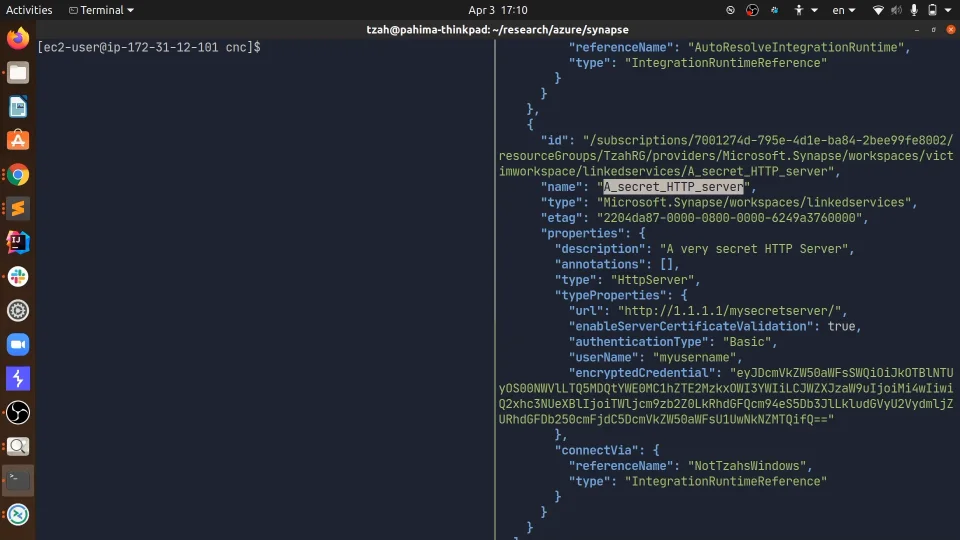This screenshot has width=960, height=540.
Task: Click the "id": "/subscriptions/7001274d..." line
Action: click(747, 140)
